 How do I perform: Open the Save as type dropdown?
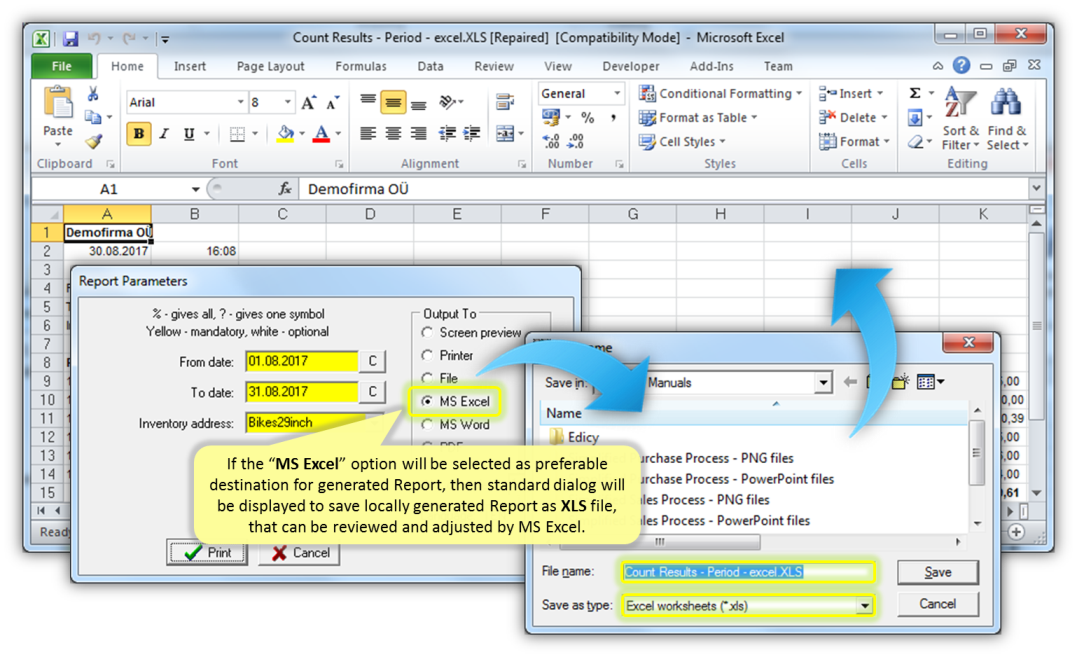click(865, 606)
